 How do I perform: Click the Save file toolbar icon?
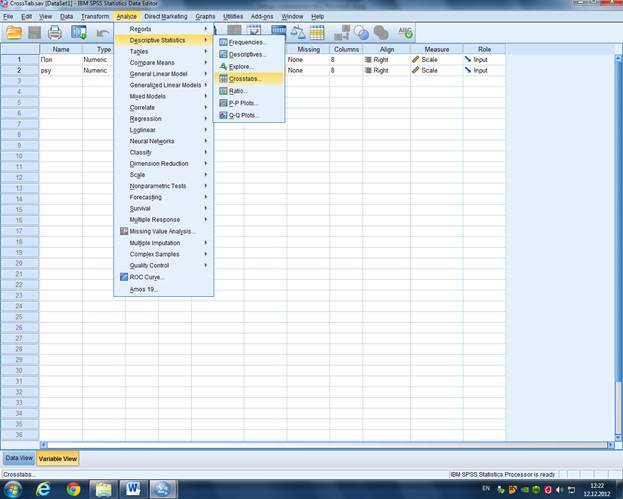point(35,33)
